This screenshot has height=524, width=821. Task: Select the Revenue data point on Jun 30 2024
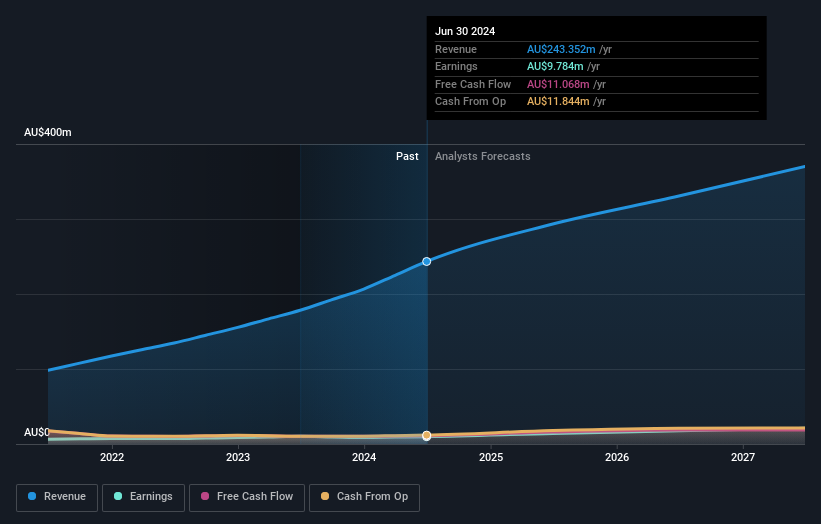coord(427,261)
